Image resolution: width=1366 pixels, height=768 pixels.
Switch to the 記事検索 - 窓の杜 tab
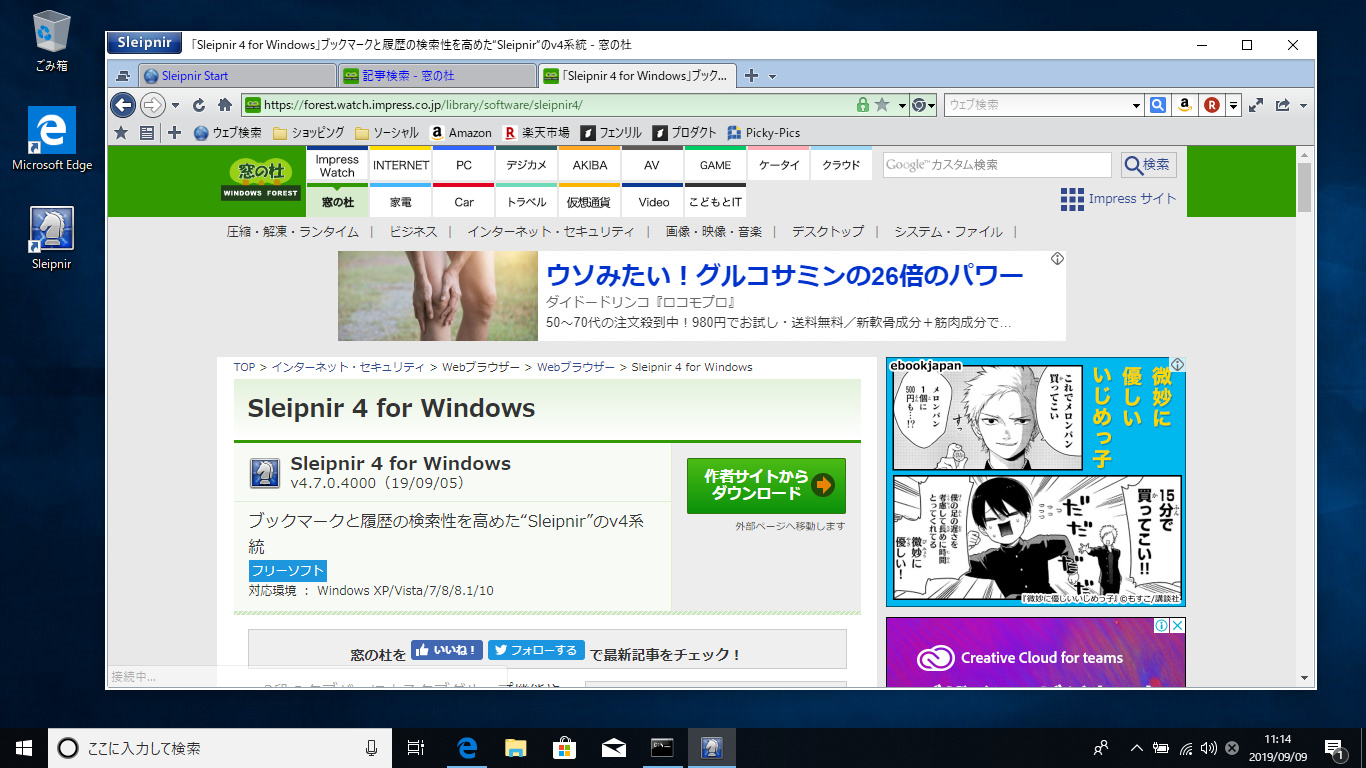[438, 76]
